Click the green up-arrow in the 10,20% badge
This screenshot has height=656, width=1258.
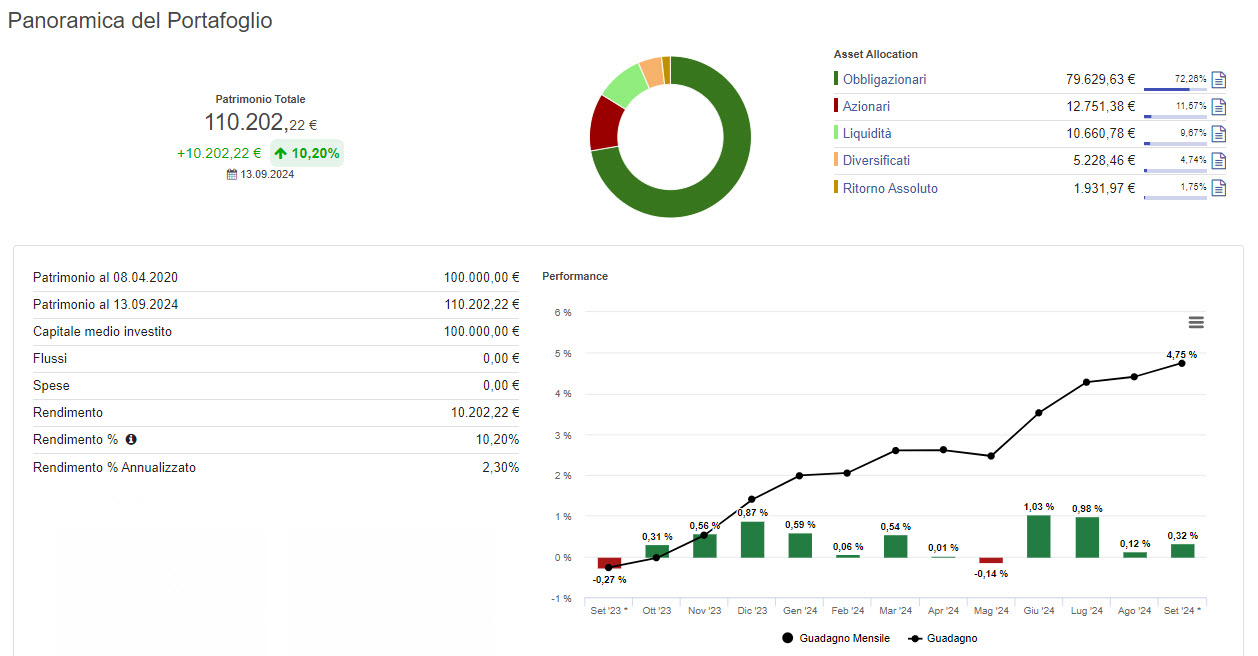(281, 153)
